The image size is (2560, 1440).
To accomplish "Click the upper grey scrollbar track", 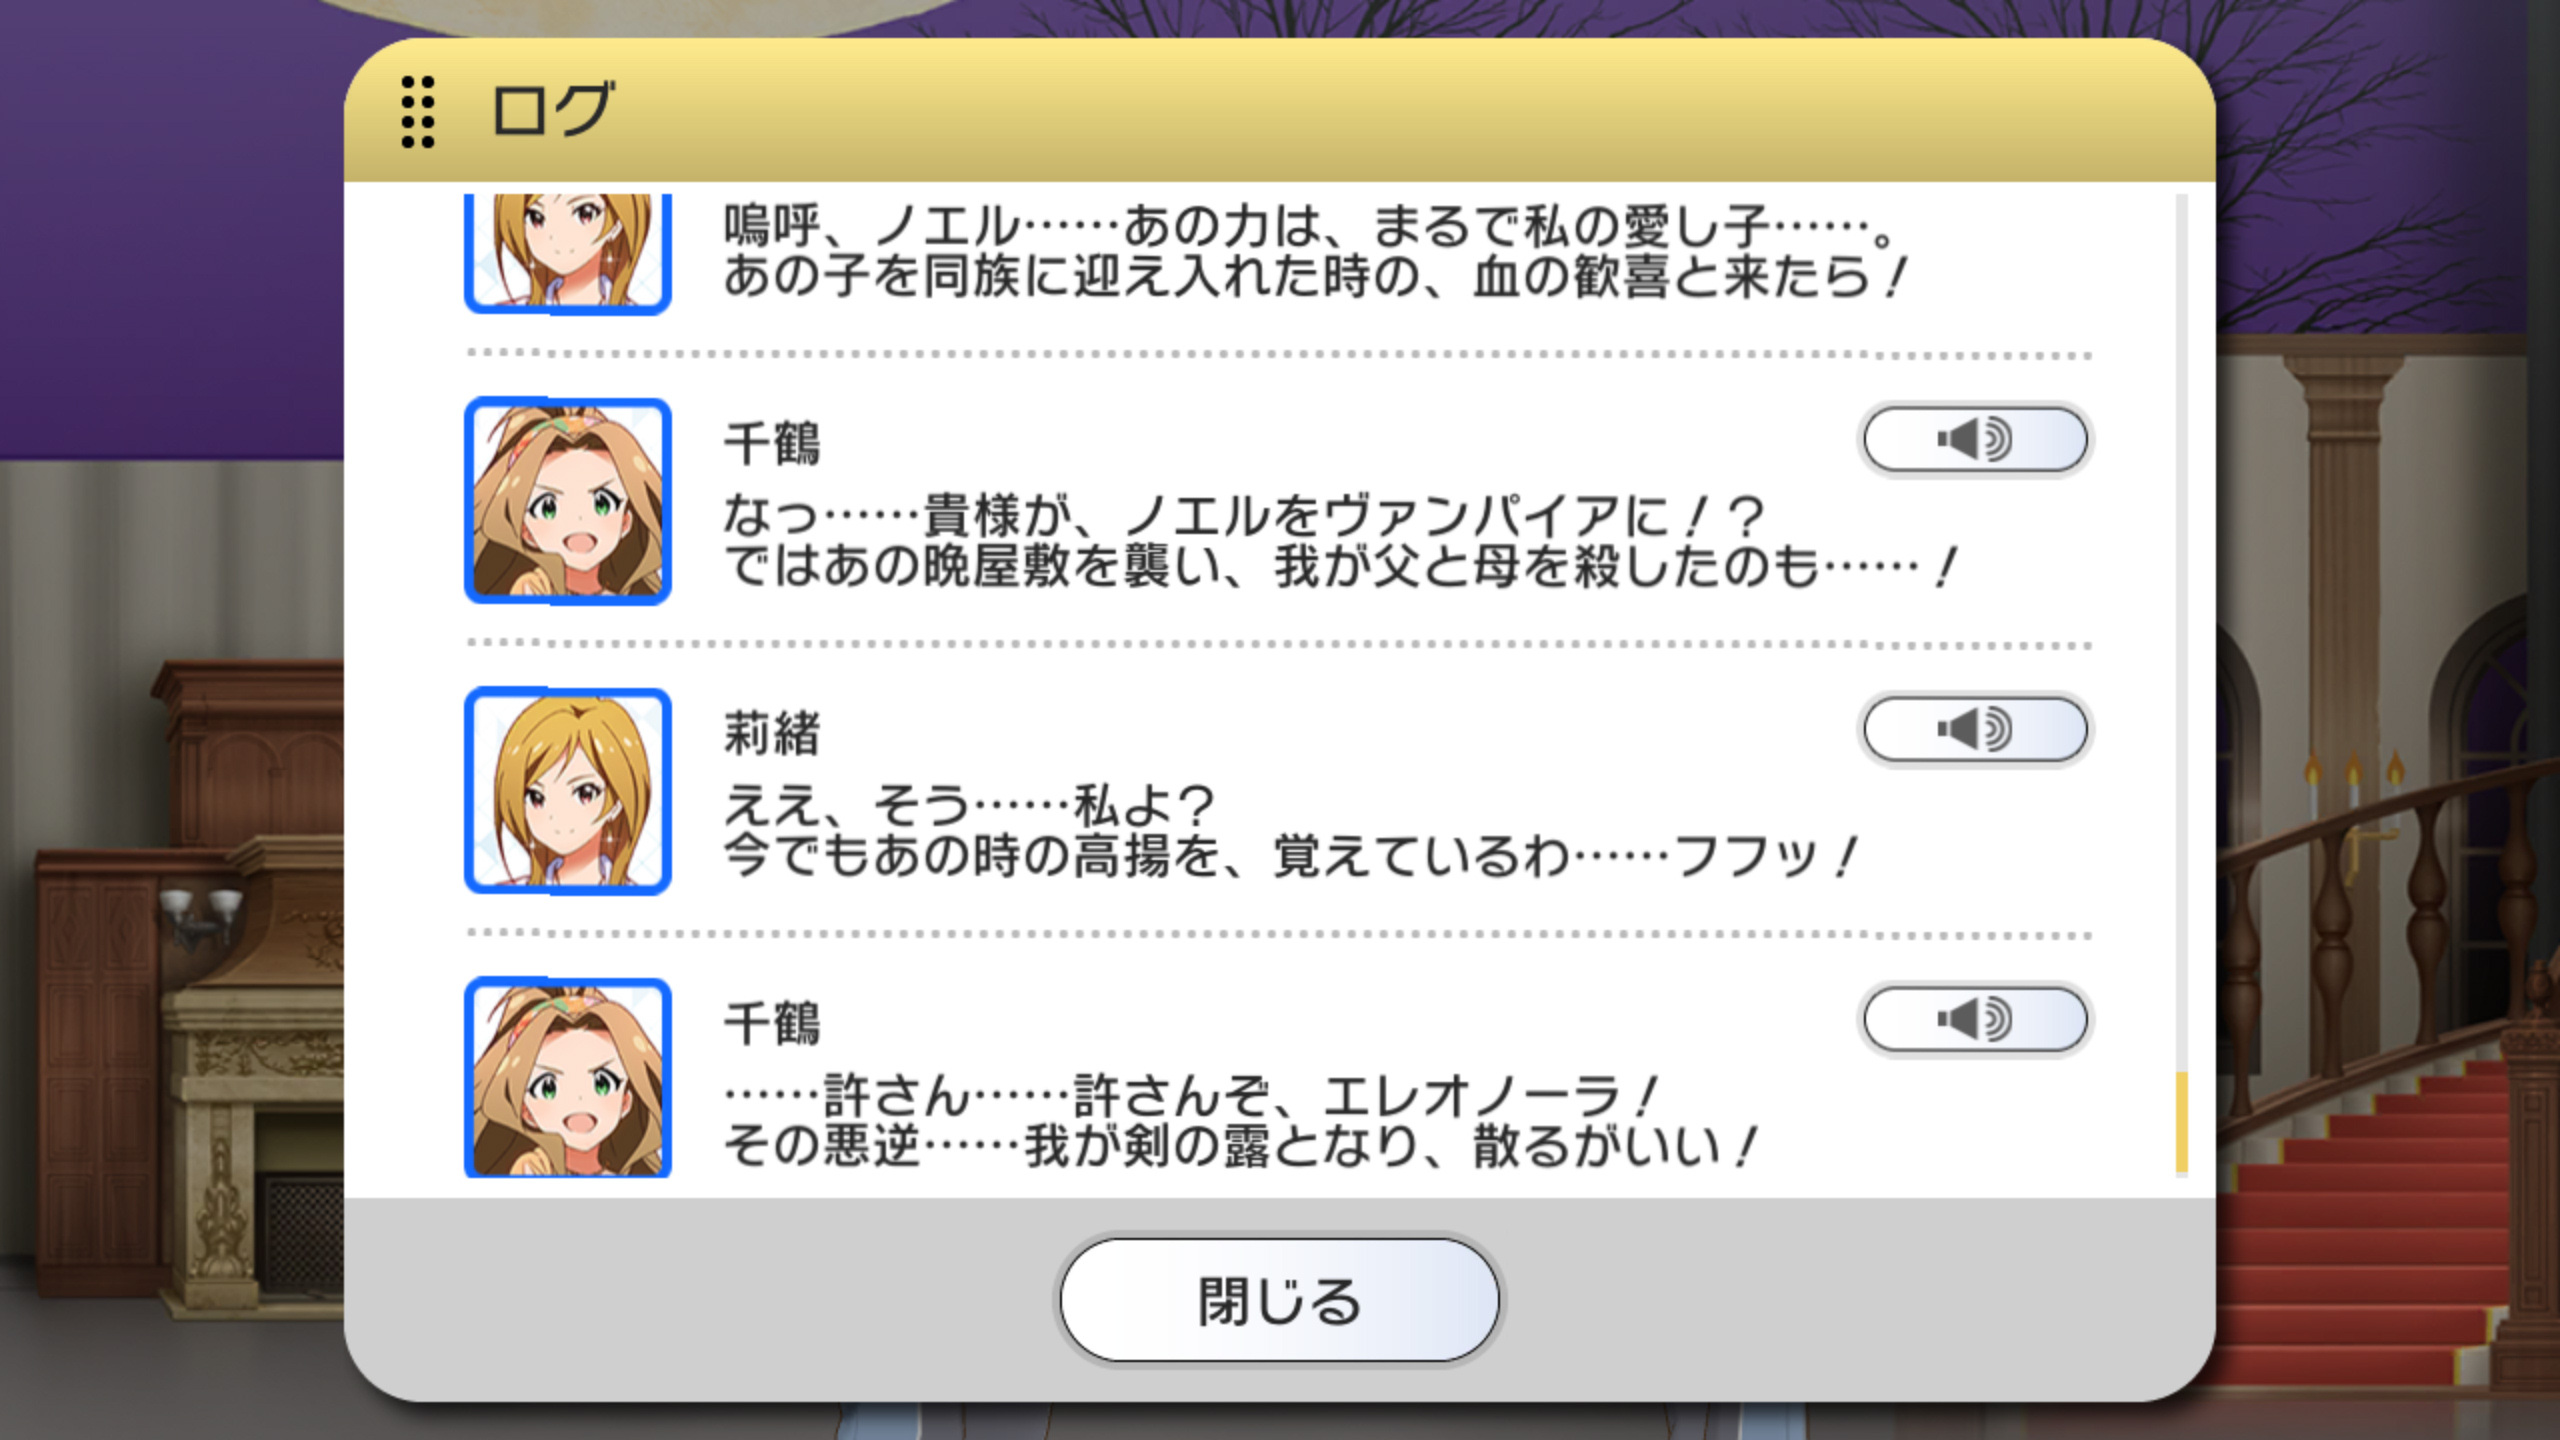I will pyautogui.click(x=2181, y=632).
